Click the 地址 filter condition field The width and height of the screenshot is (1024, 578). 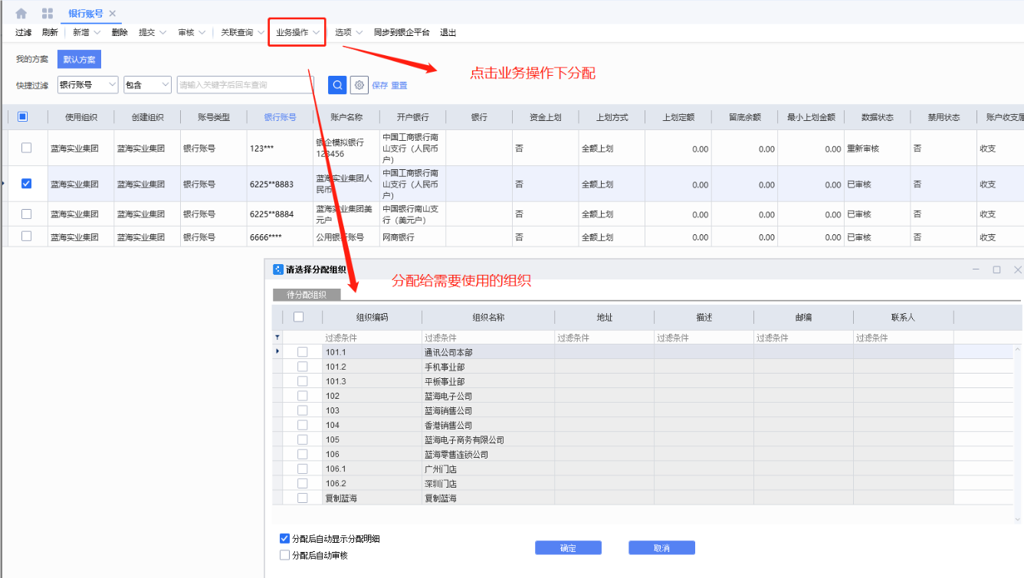coord(605,338)
